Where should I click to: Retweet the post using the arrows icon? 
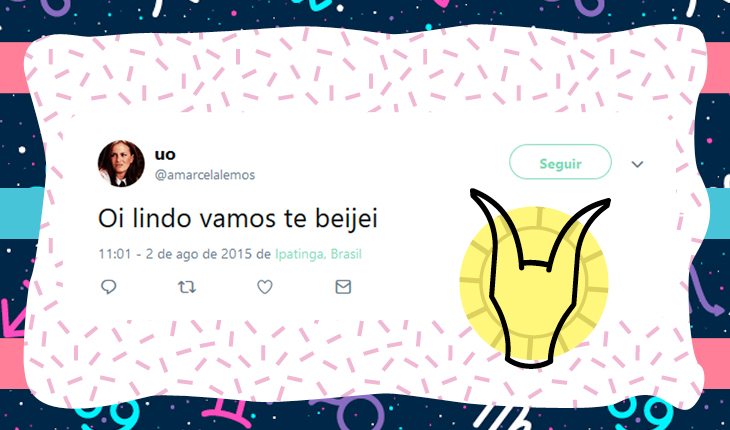pos(187,287)
